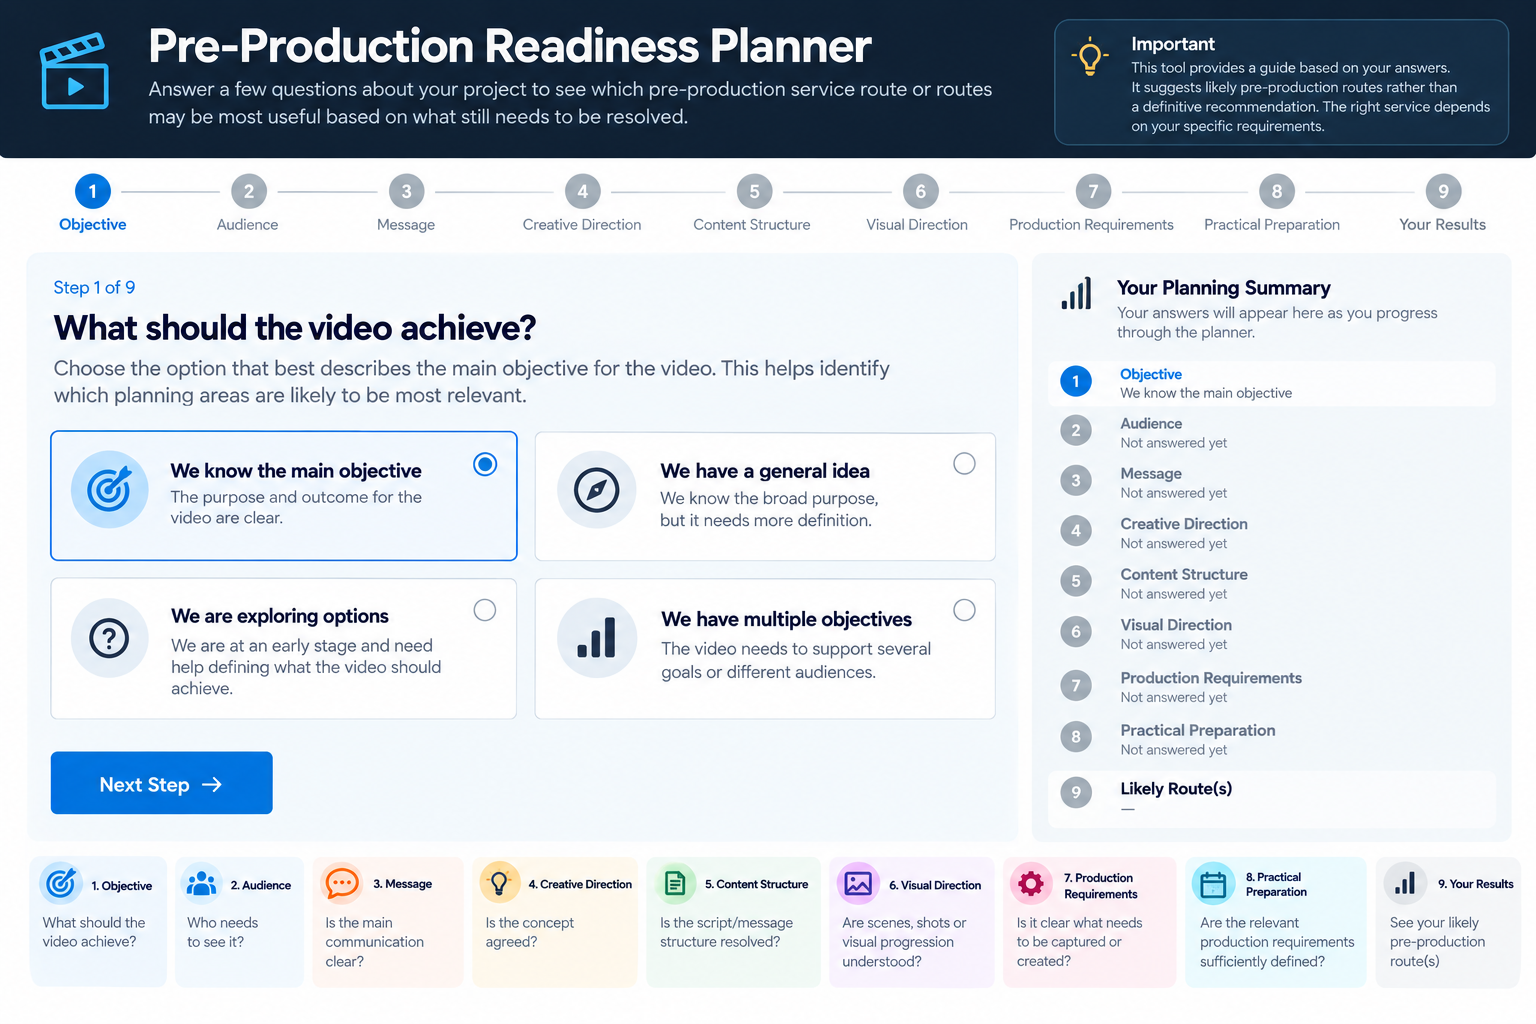The width and height of the screenshot is (1536, 1024).
Task: Click the chart icon in the '9. Your Results' card
Action: 1405,884
